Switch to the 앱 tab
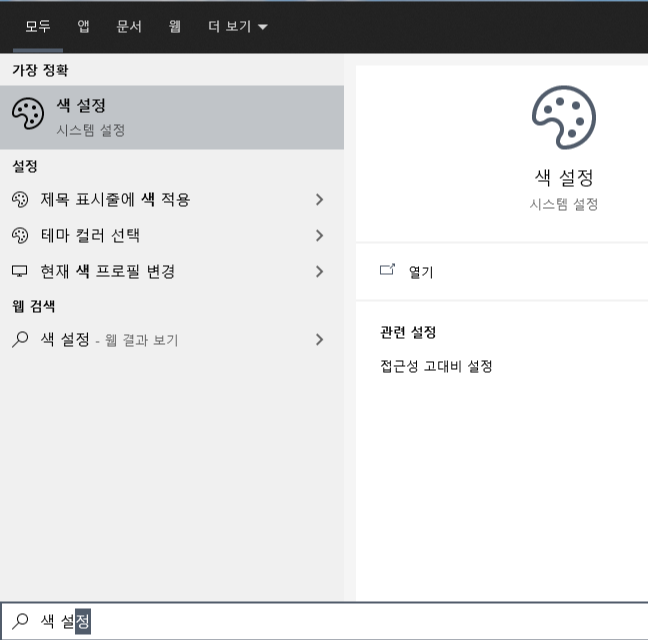Screen dimensions: 648x640 [83, 26]
